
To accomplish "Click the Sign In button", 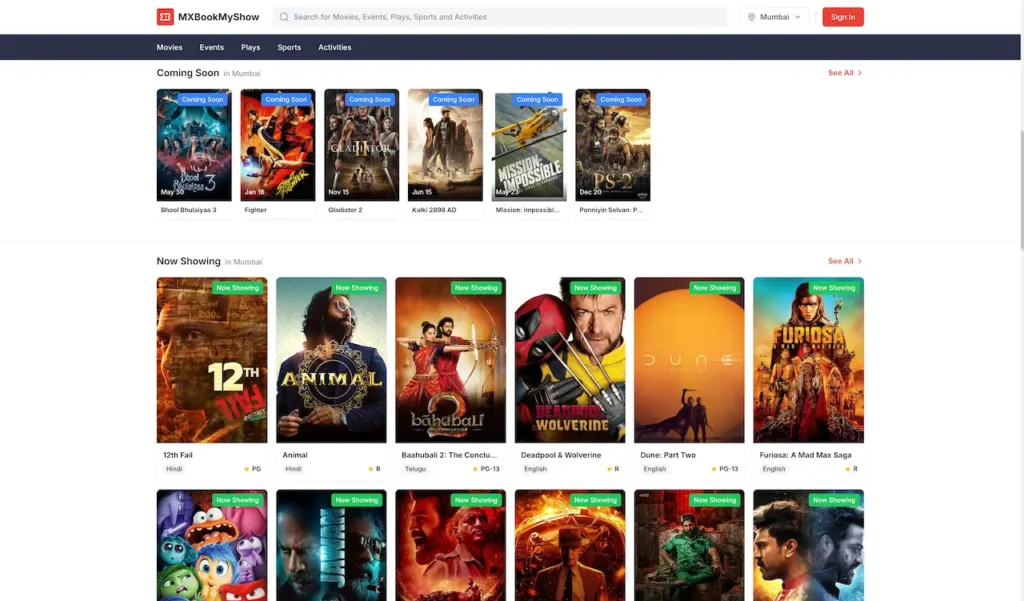I will click(x=842, y=17).
